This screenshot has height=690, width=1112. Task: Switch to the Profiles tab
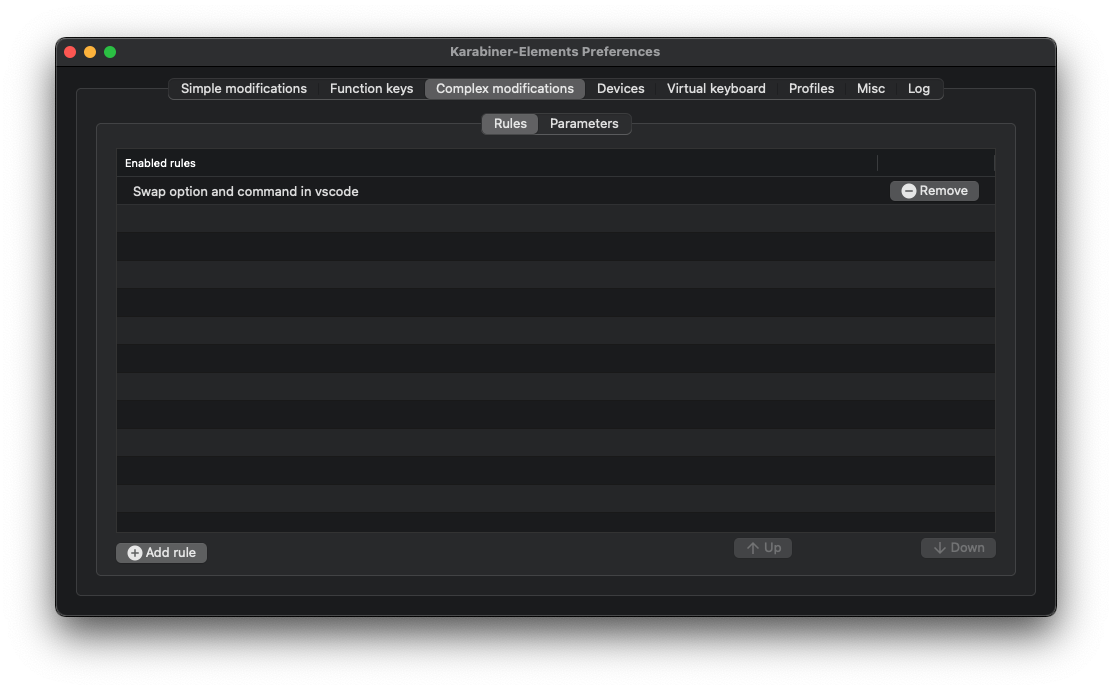click(811, 89)
